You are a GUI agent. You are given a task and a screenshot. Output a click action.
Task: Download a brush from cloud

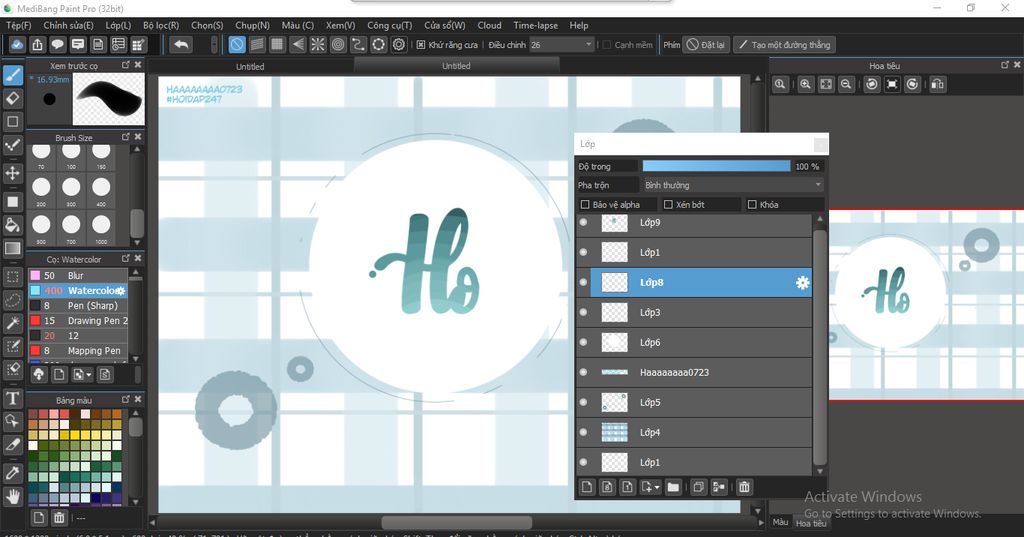(x=39, y=374)
